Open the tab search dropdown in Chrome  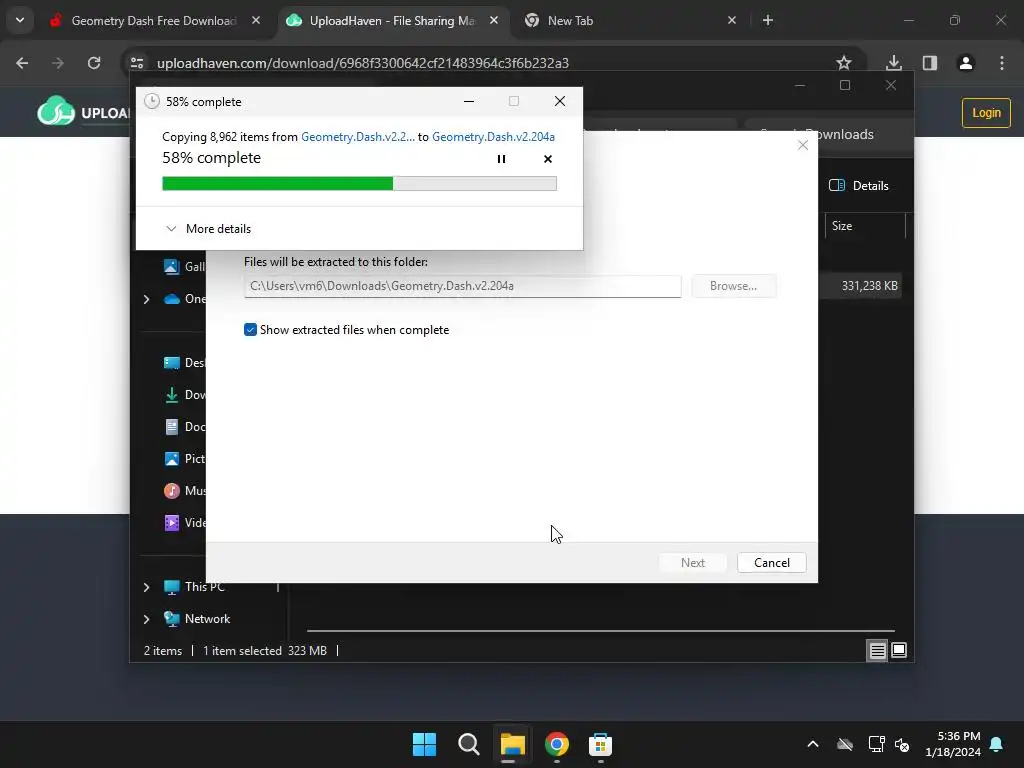[x=20, y=20]
